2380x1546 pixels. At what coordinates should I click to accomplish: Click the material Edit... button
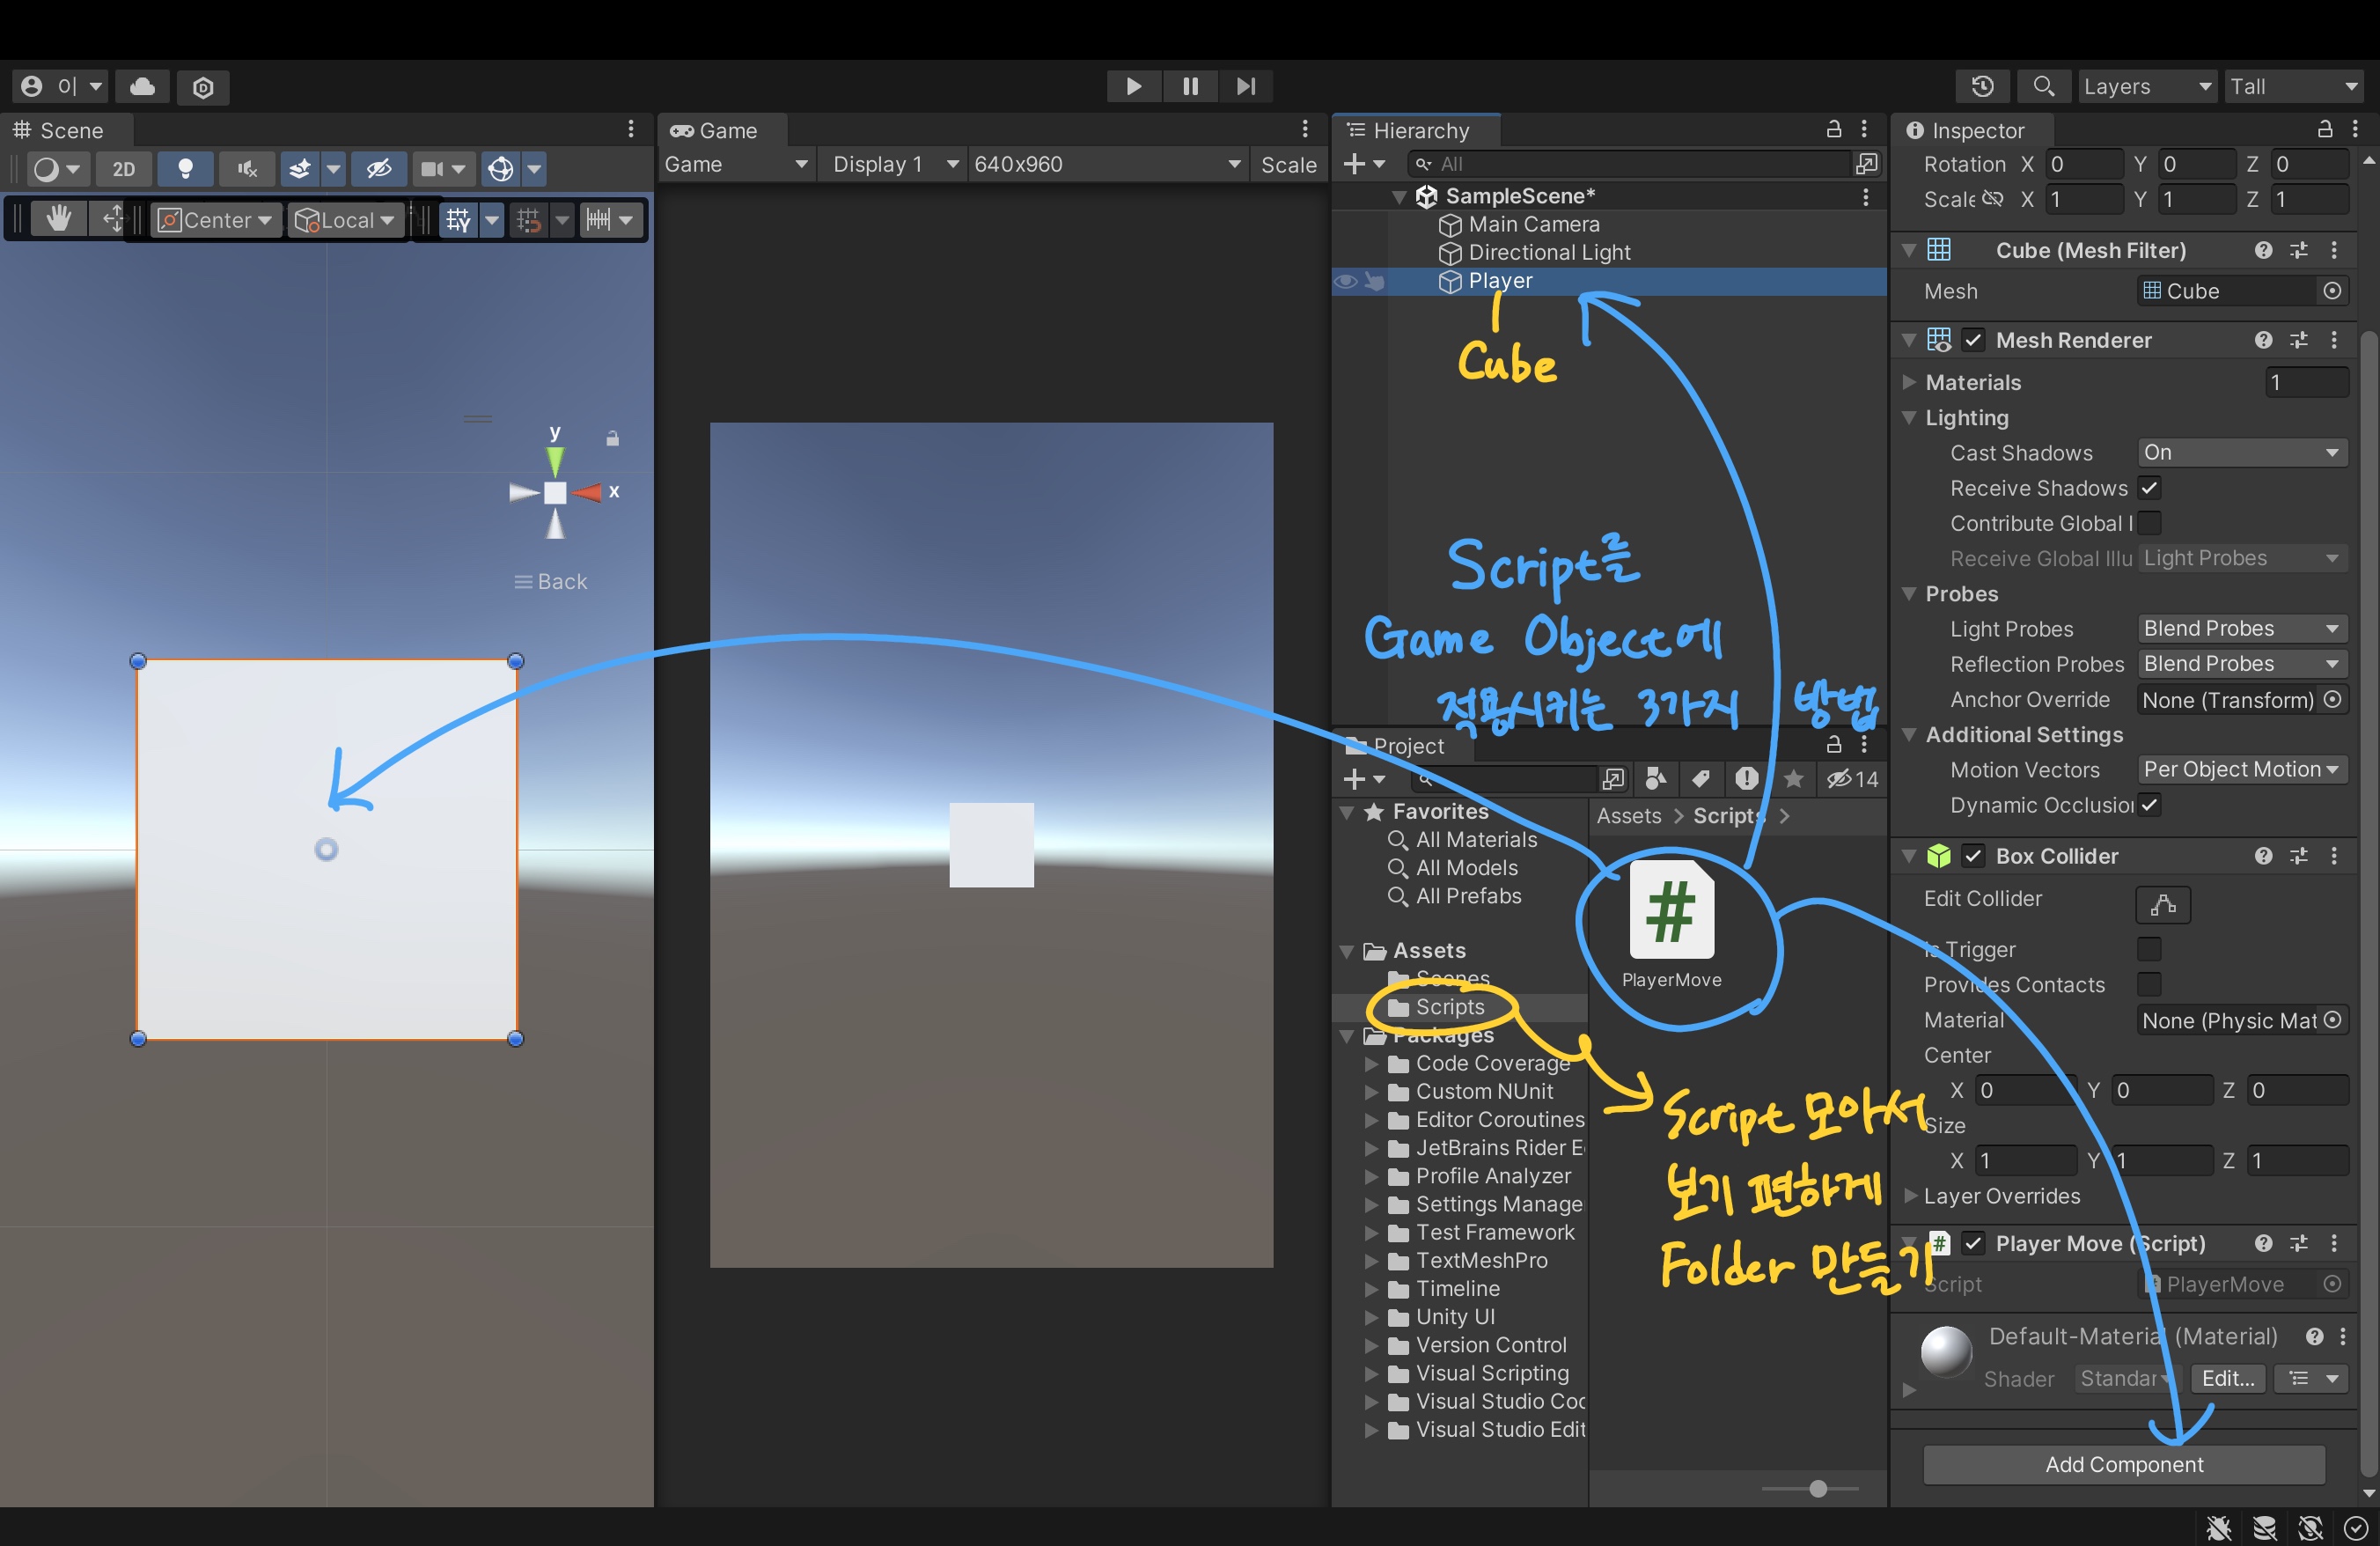(x=2227, y=1378)
